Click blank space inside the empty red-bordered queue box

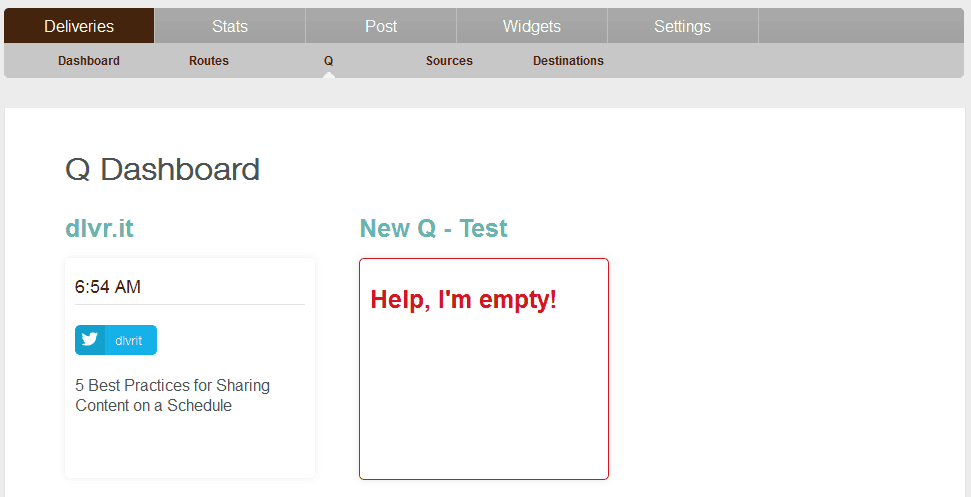point(483,400)
